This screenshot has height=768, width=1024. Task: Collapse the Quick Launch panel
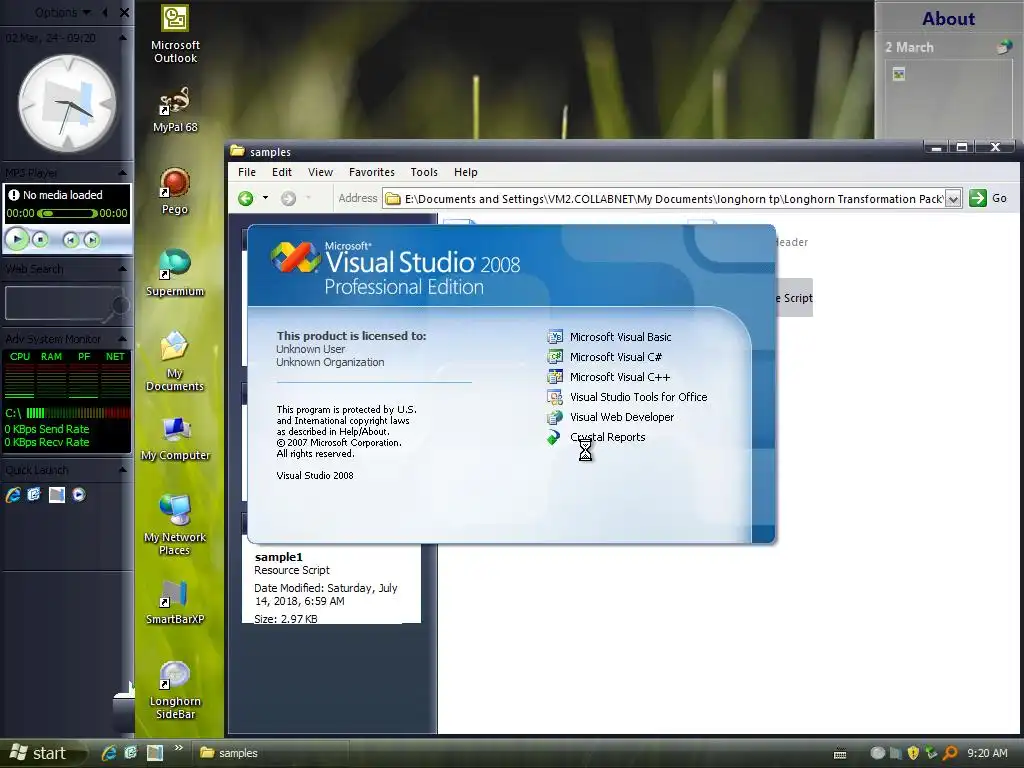coord(122,470)
